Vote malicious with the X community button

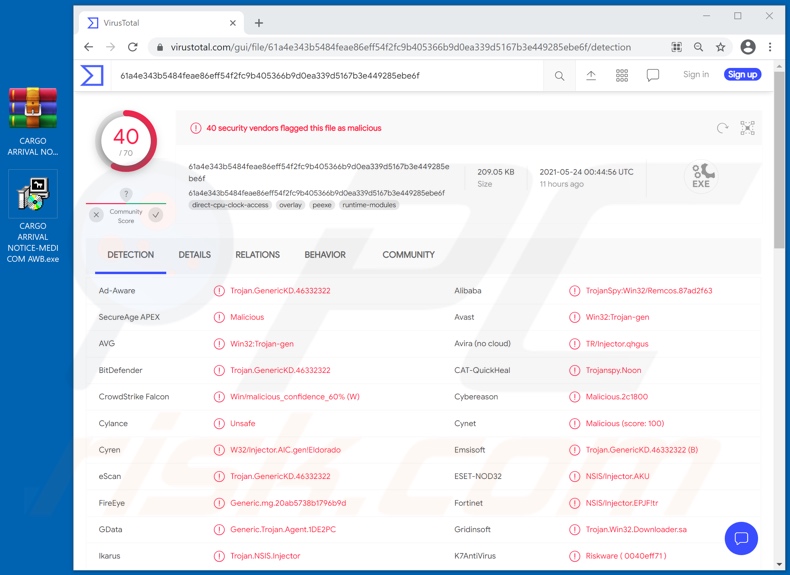96,215
